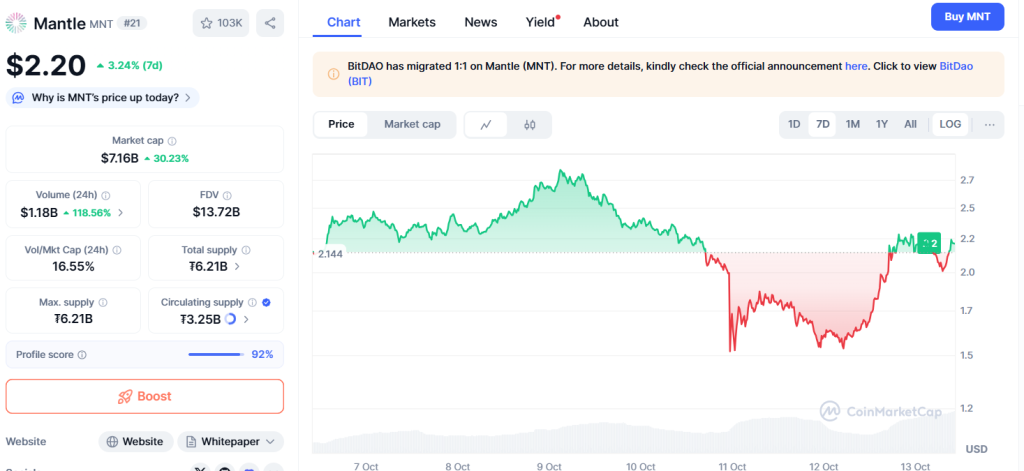Click the Market cap info icon
This screenshot has width=1024, height=471.
172,141
